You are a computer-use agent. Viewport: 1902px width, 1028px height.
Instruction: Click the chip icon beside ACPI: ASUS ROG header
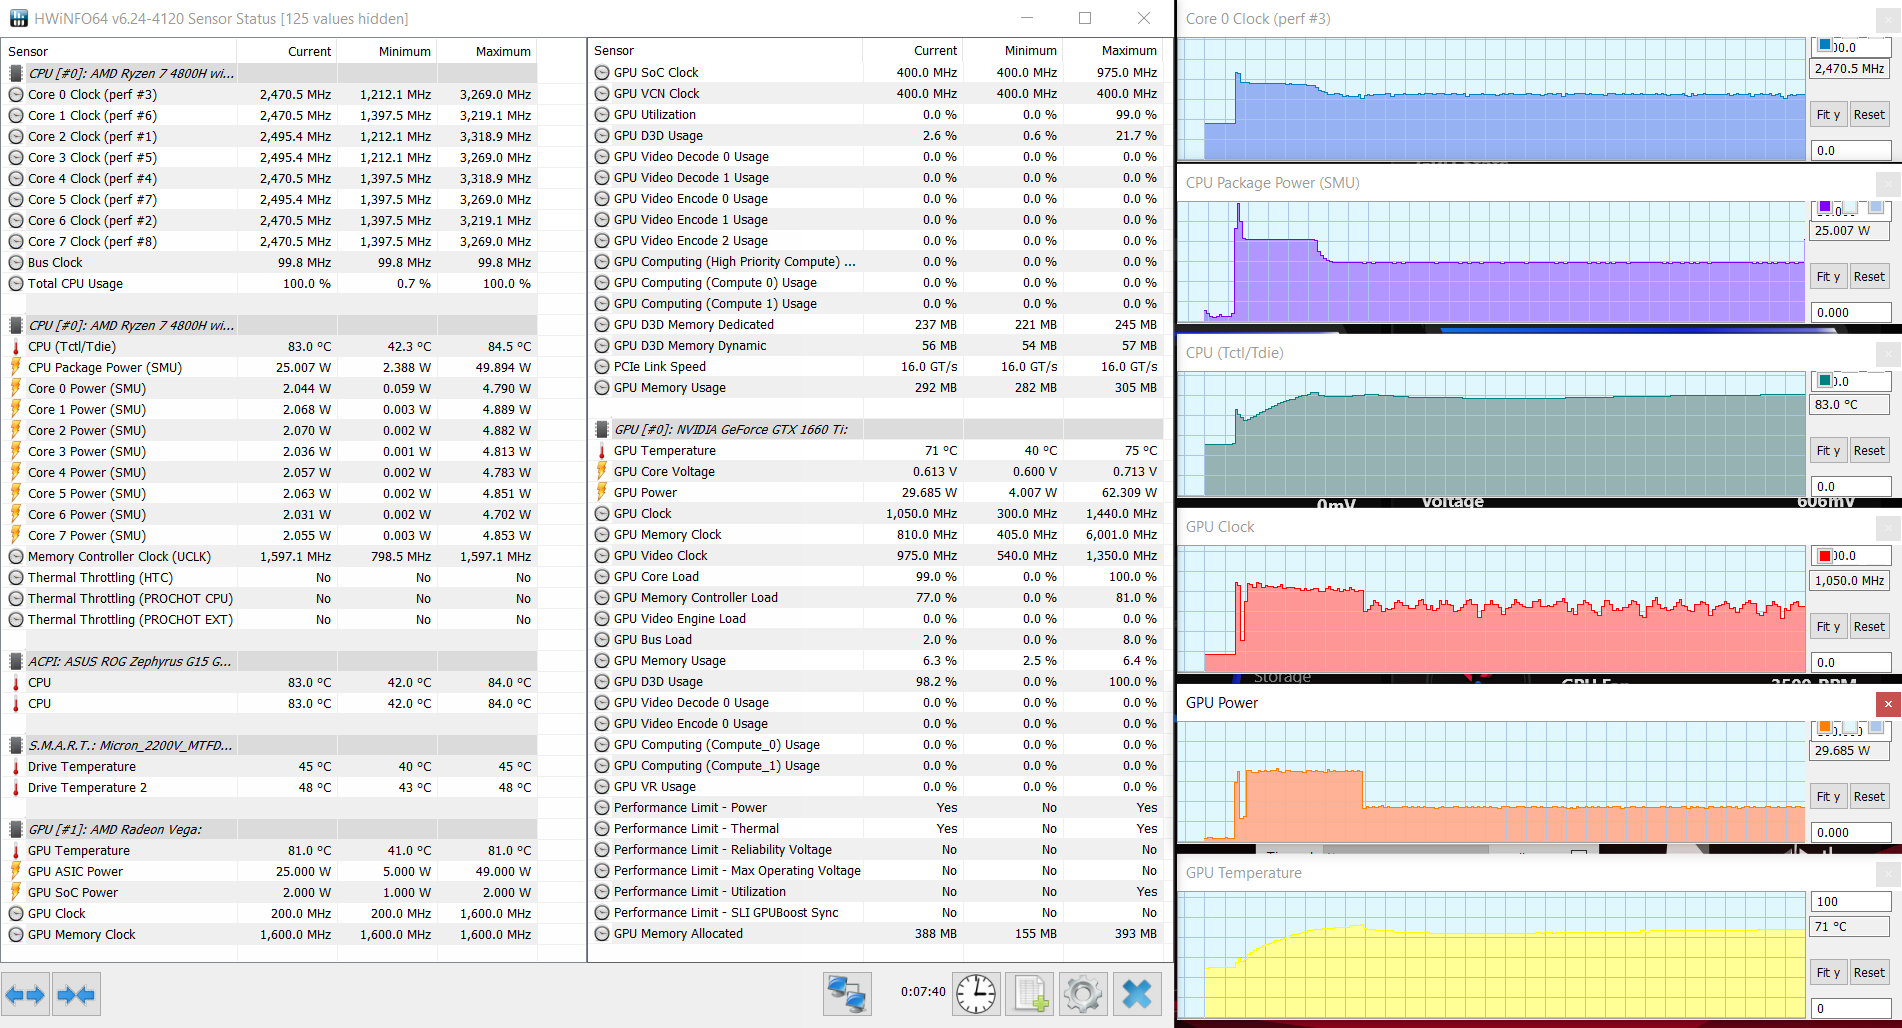16,661
